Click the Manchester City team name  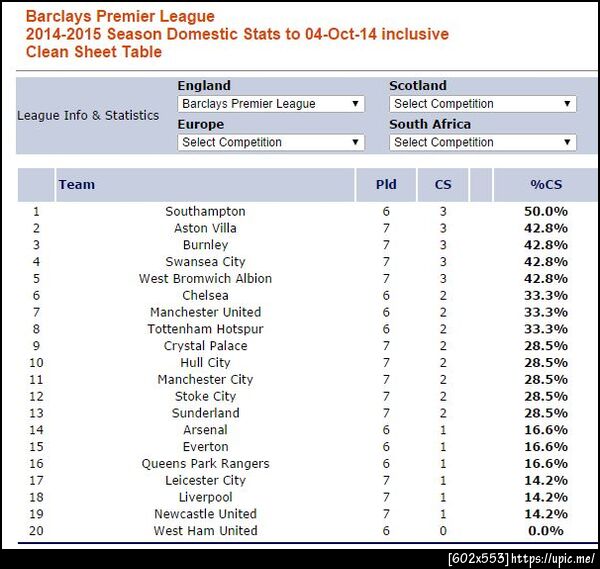[x=205, y=380]
